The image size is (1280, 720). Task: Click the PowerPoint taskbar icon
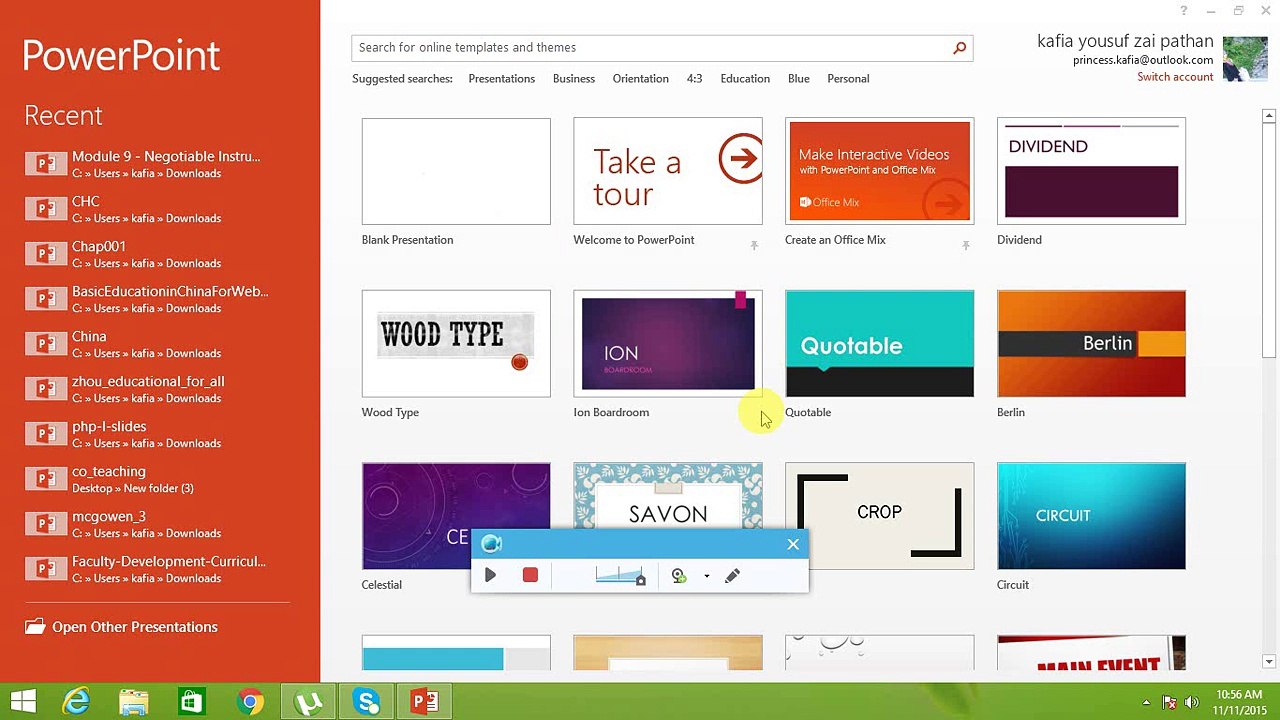425,702
